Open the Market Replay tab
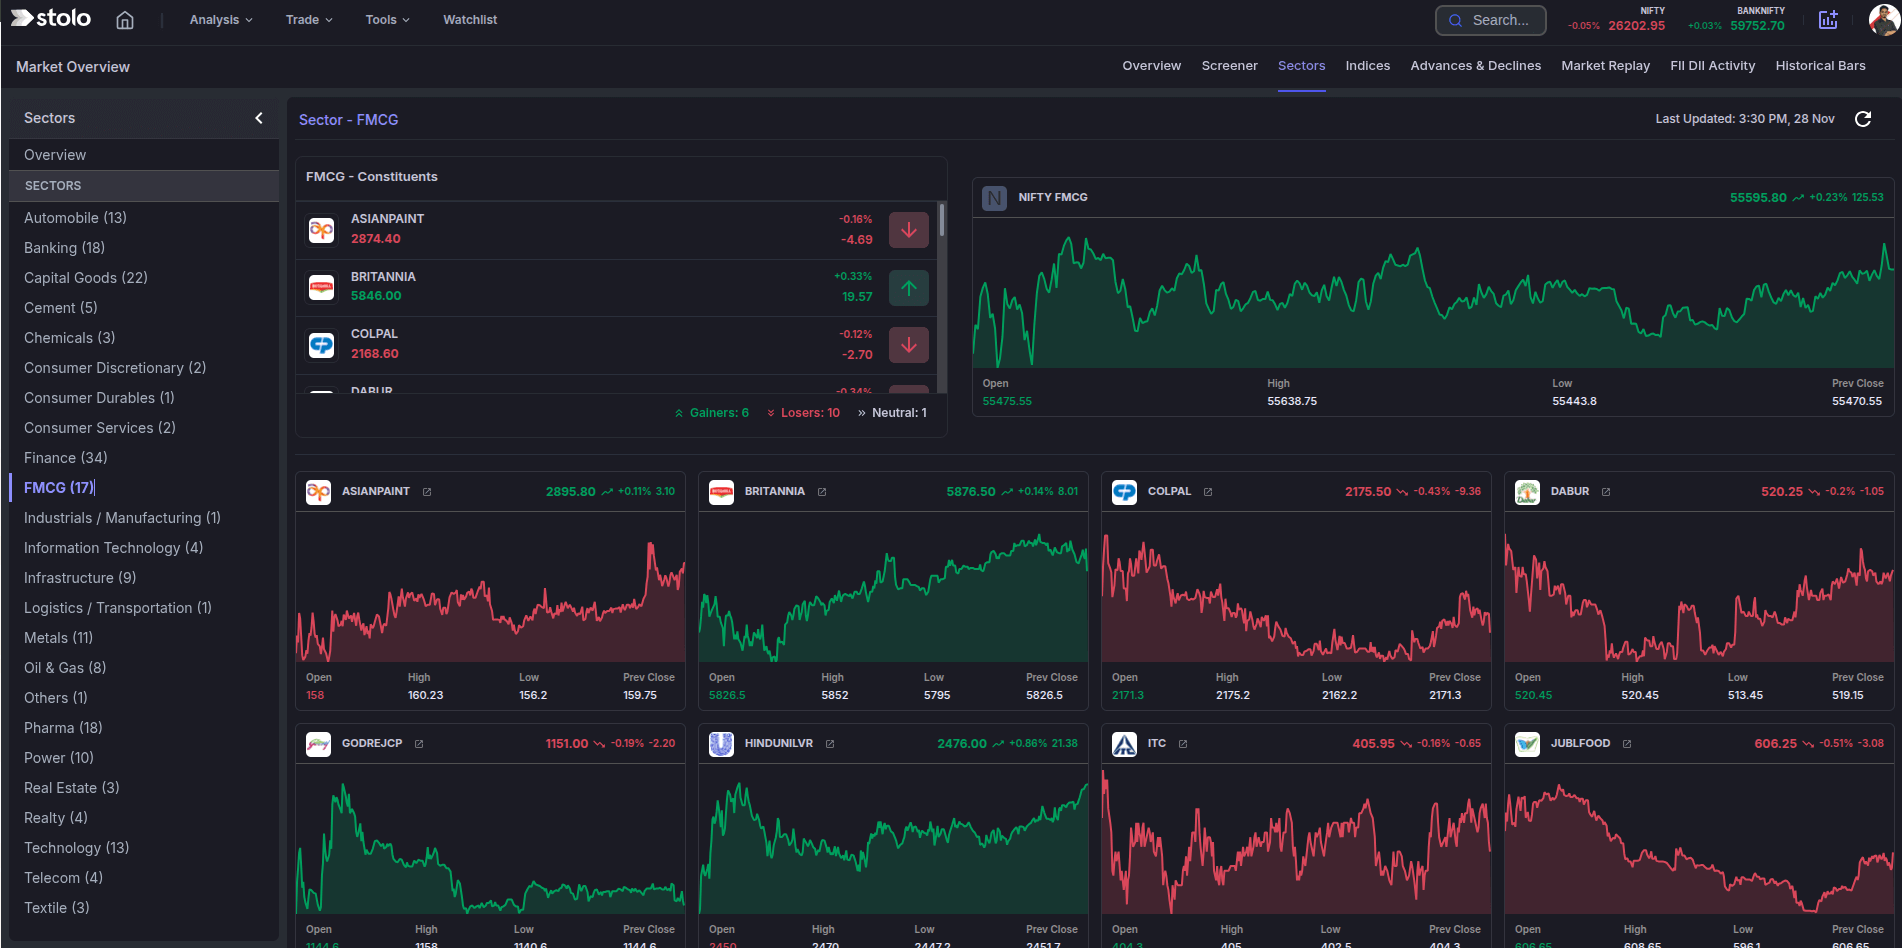Viewport: 1902px width, 948px height. pyautogui.click(x=1605, y=65)
